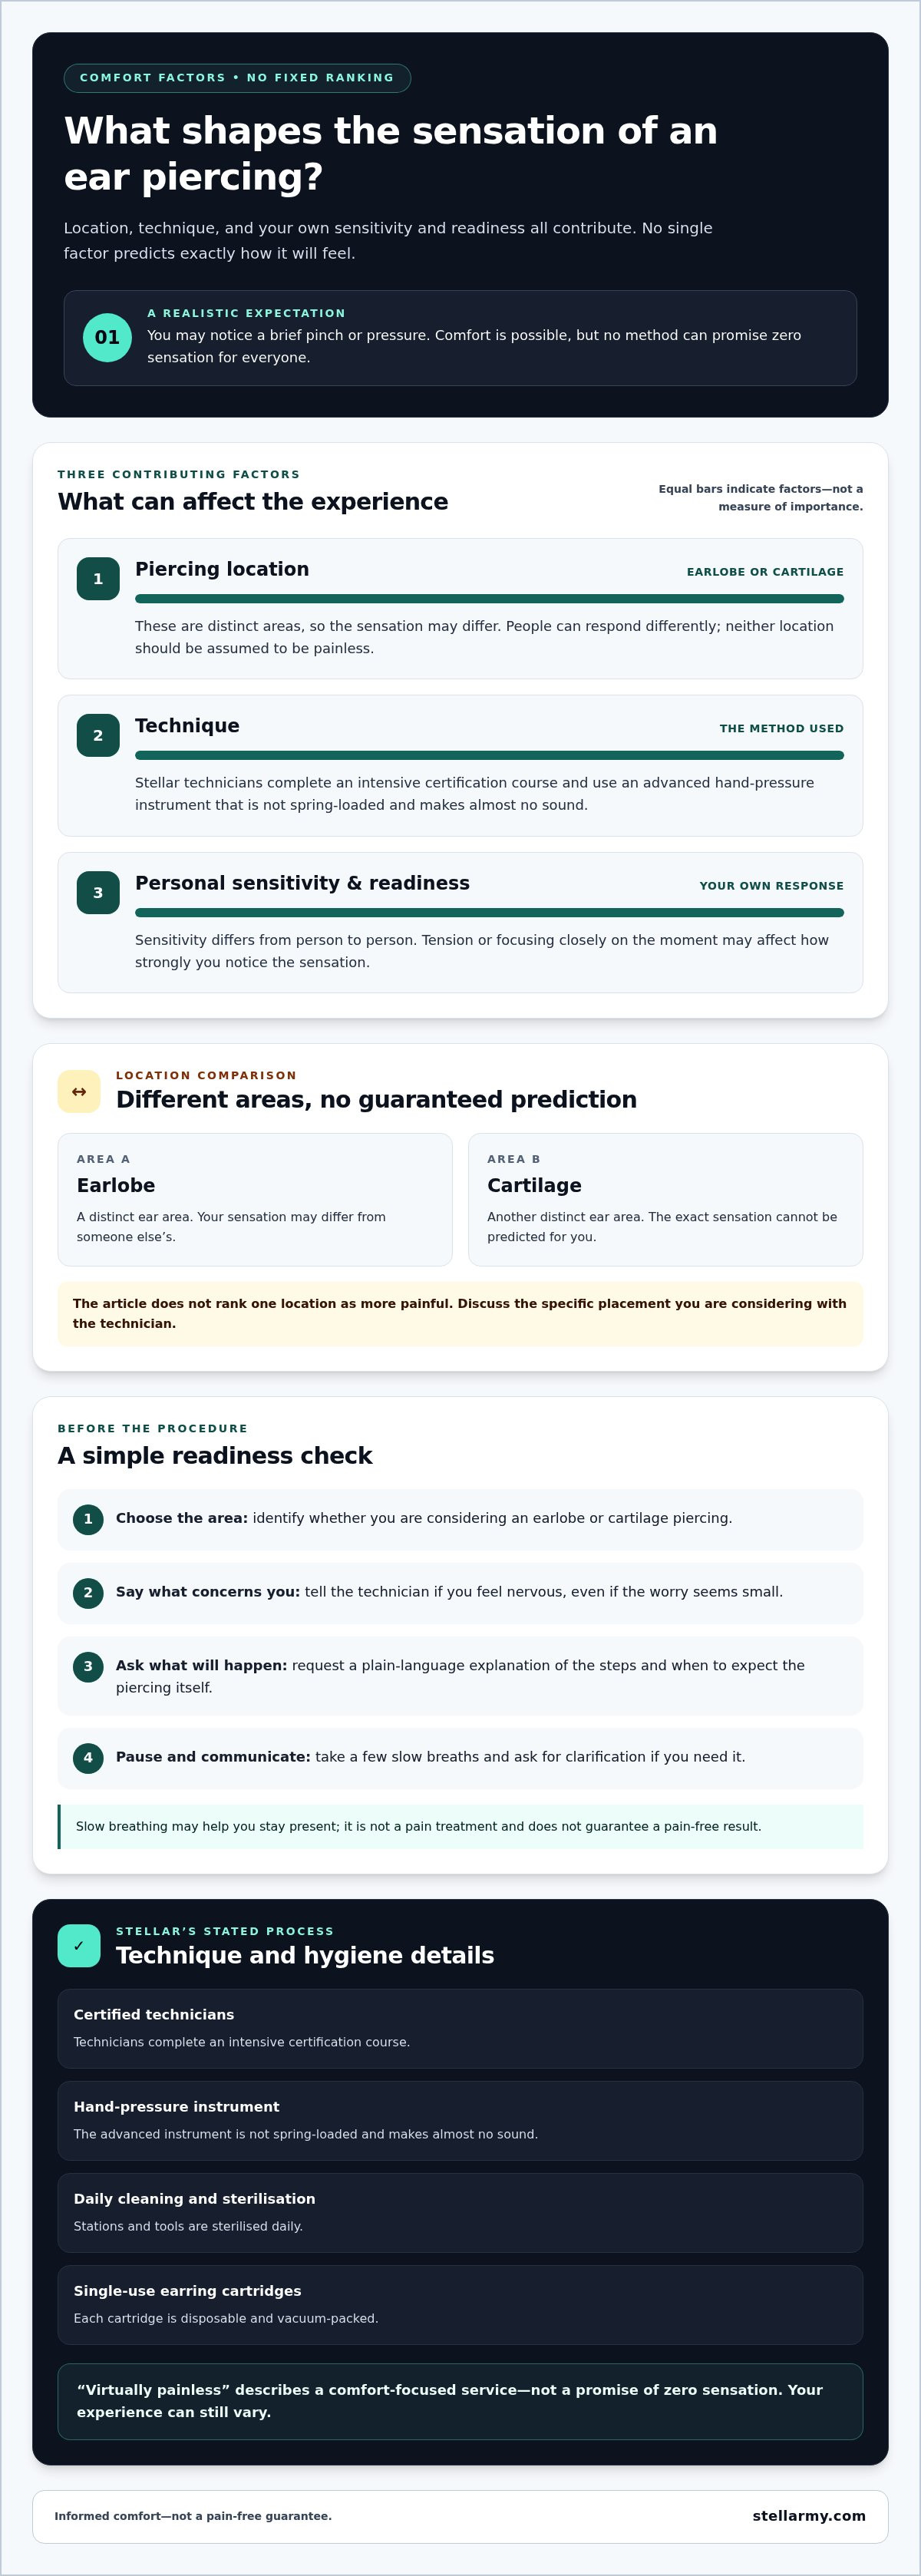The image size is (921, 2576).
Task: Open the stellarmy.com link in footer
Action: coord(809,2516)
